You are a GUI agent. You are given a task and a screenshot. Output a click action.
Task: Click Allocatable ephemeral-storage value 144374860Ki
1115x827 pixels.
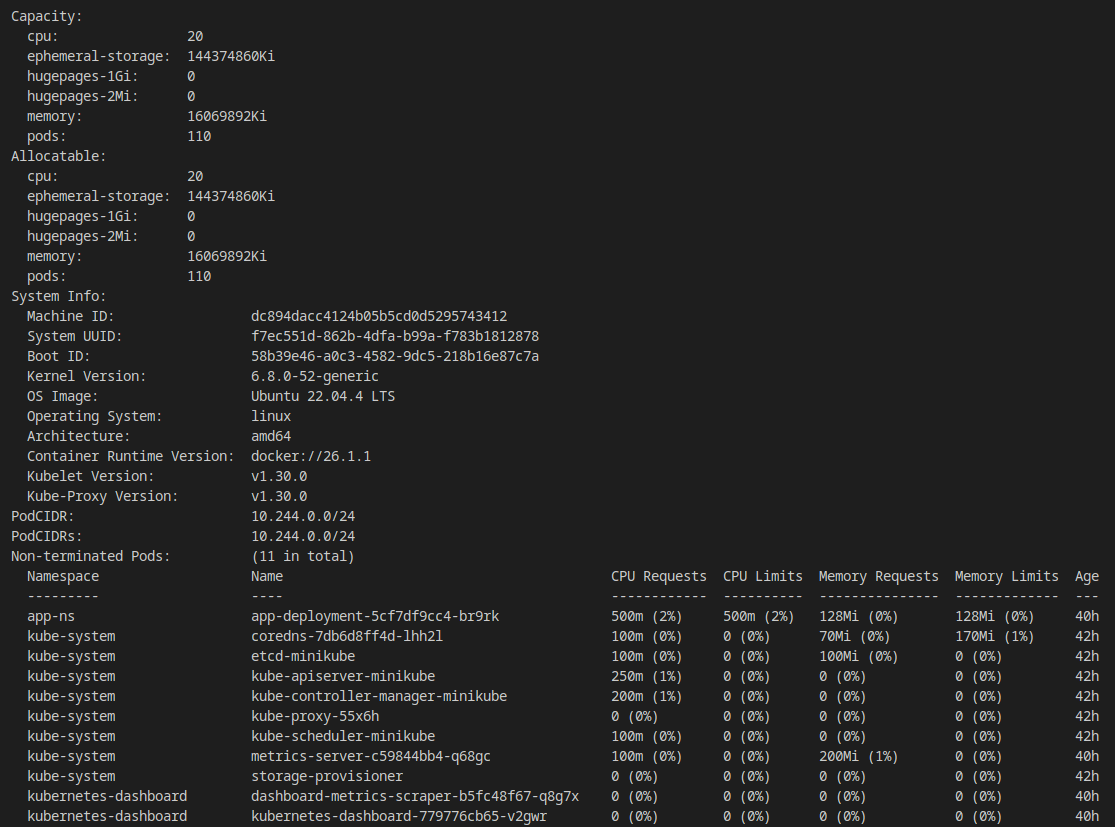231,196
